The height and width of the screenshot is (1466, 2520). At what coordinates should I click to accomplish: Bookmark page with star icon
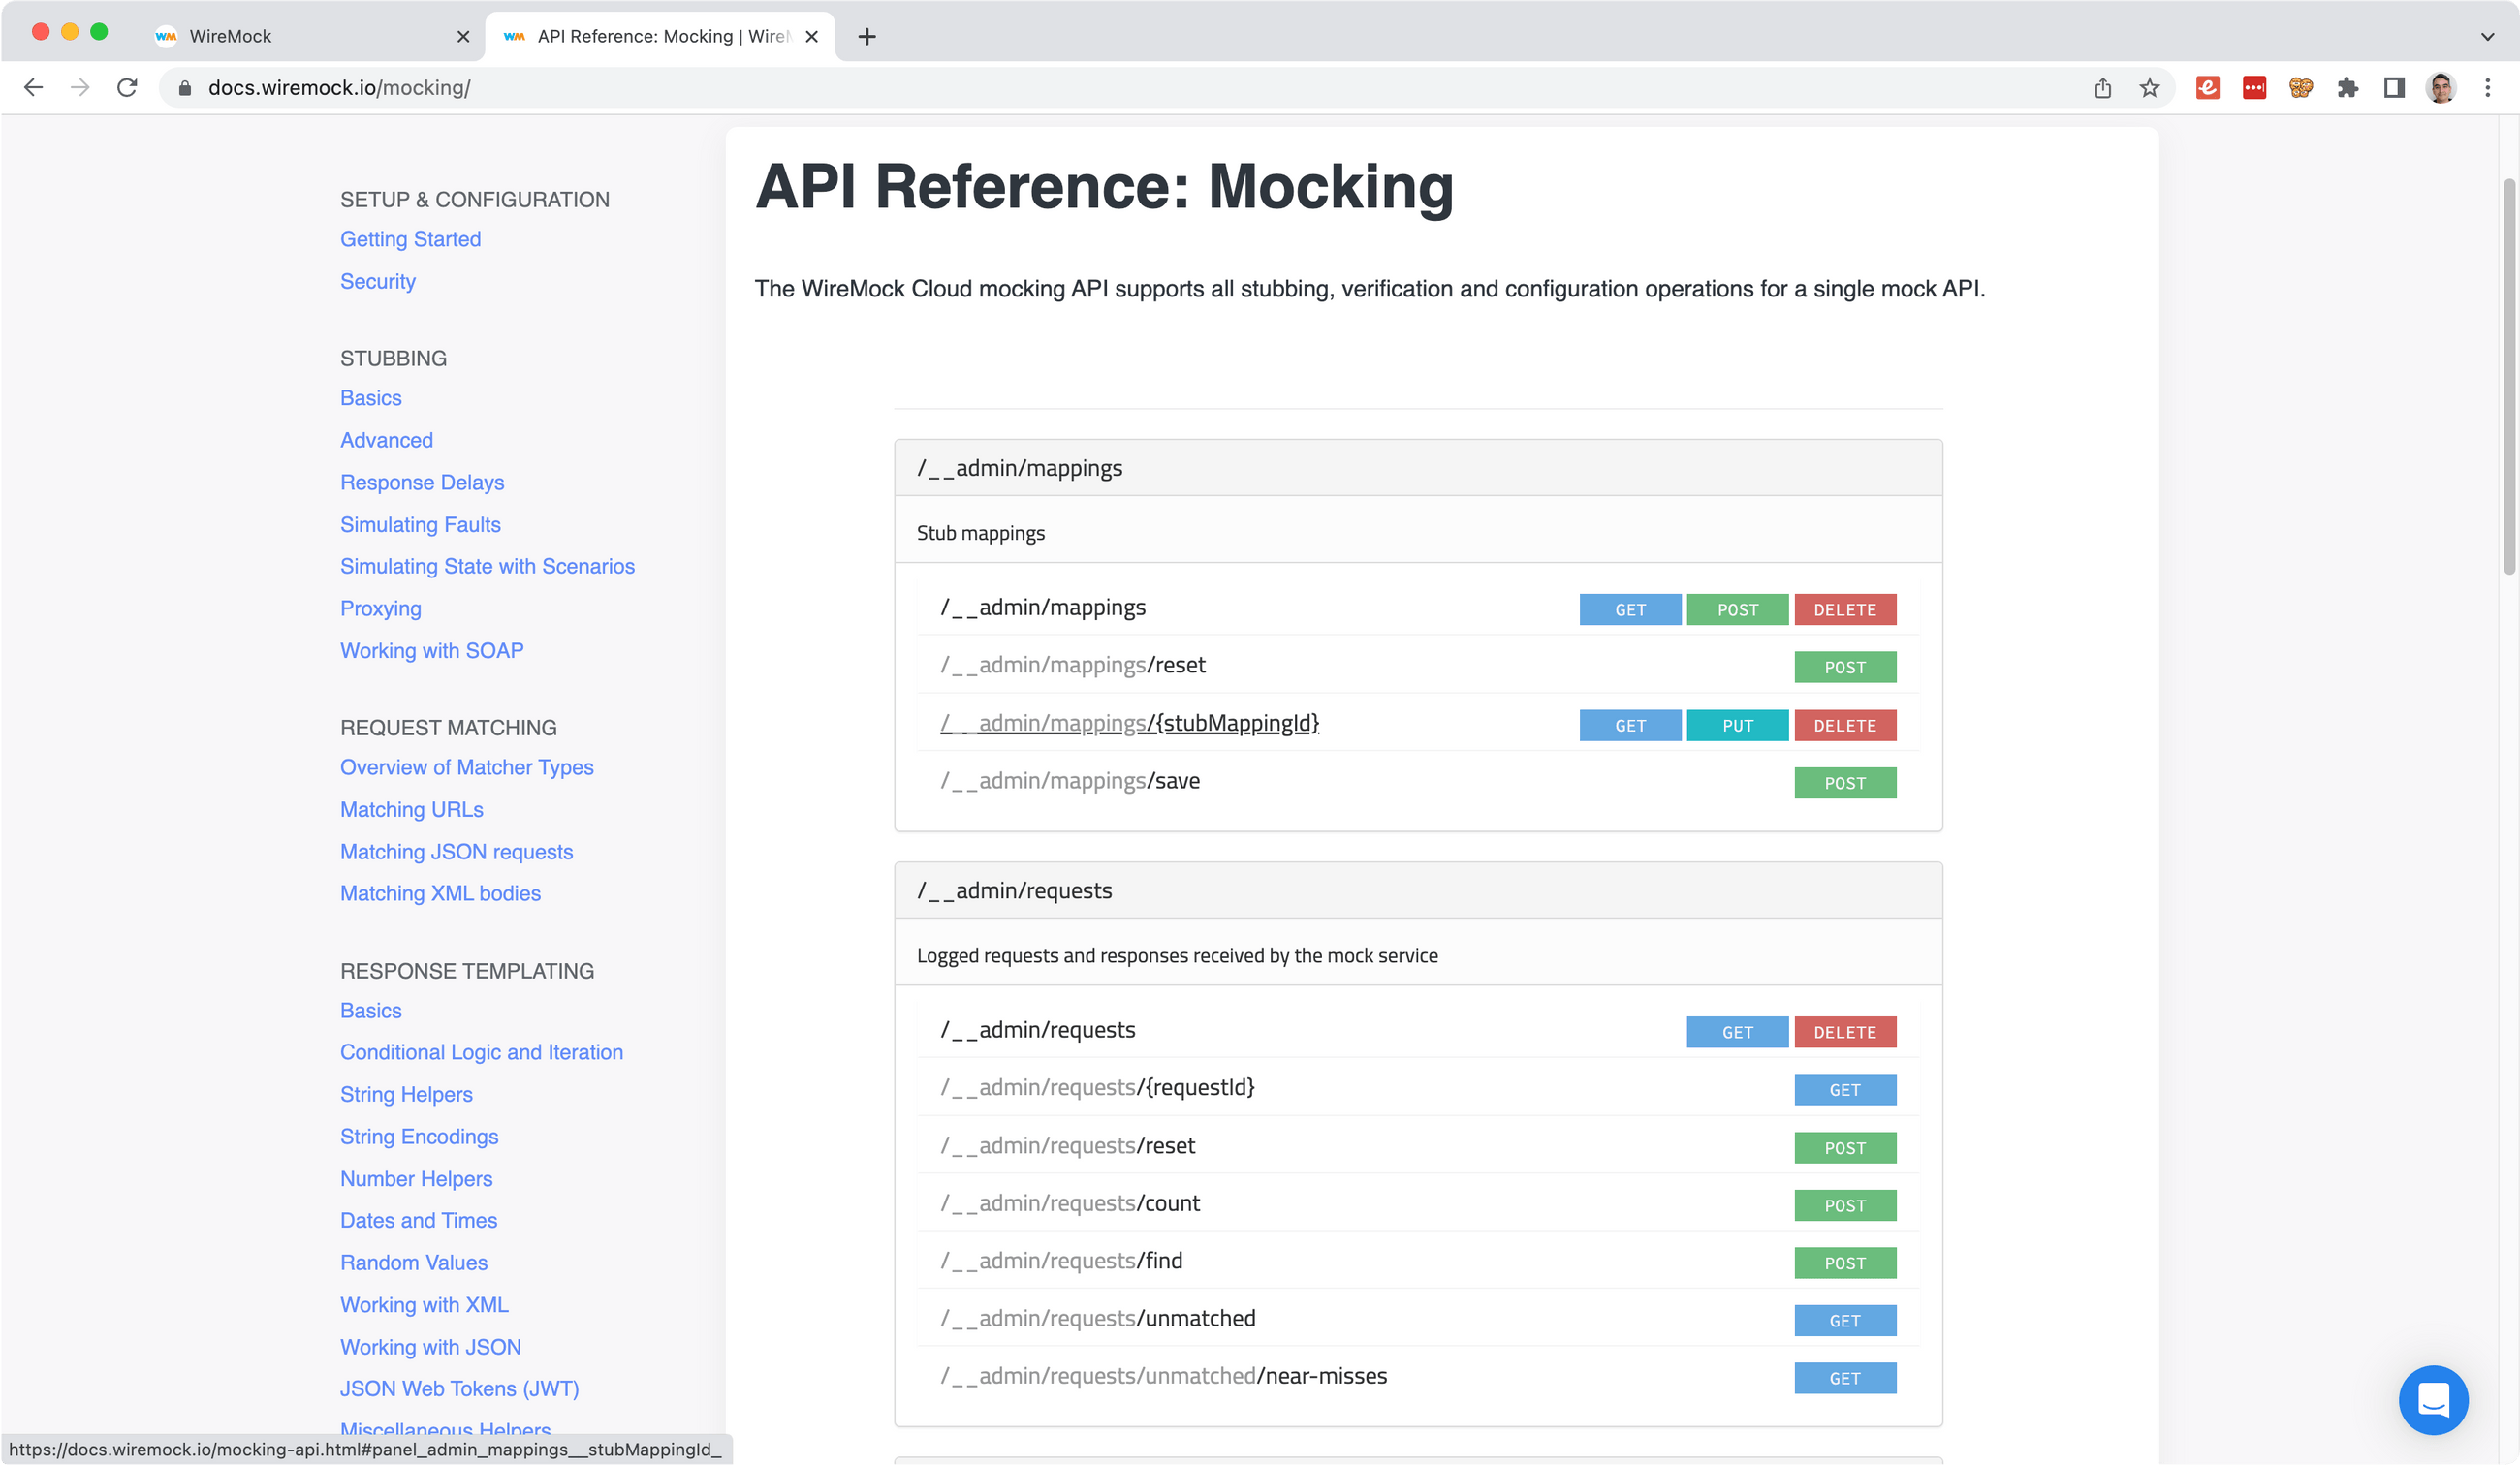point(2149,88)
